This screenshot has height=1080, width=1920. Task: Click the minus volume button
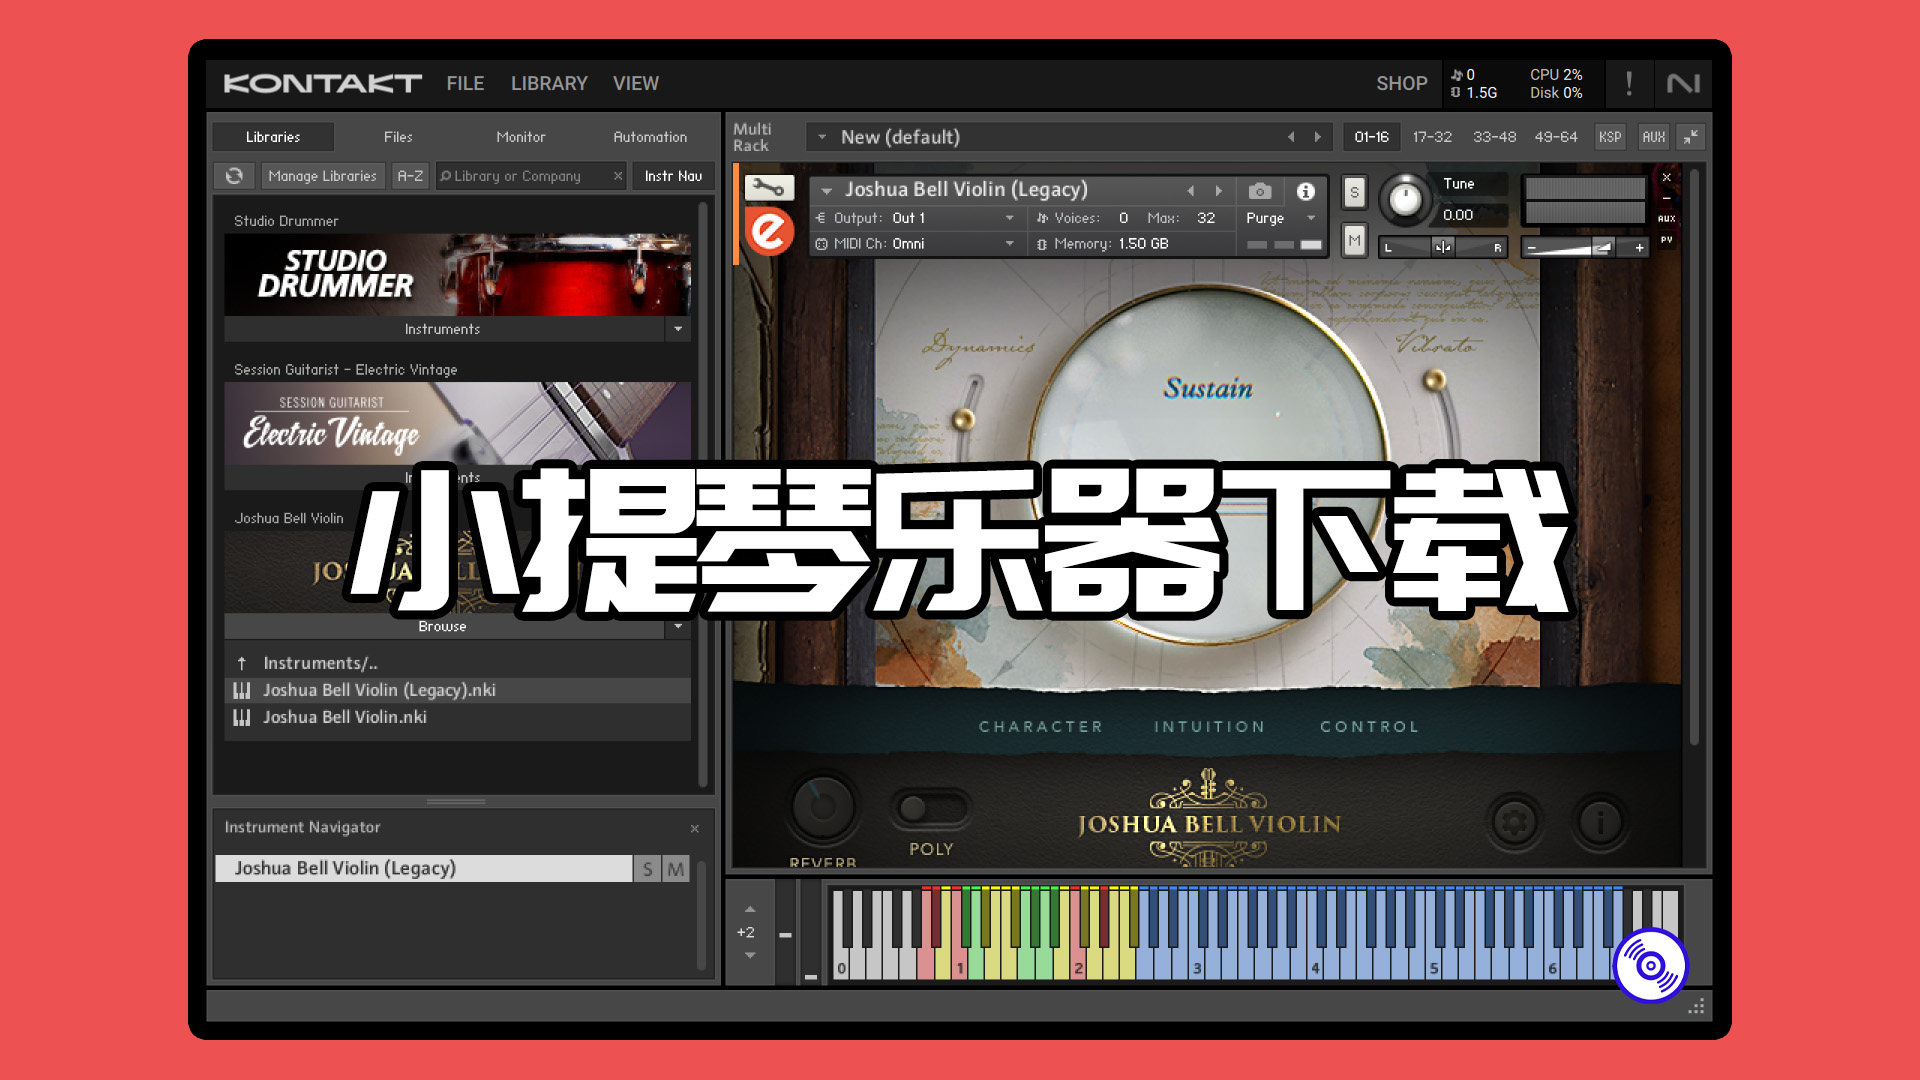tap(1531, 248)
